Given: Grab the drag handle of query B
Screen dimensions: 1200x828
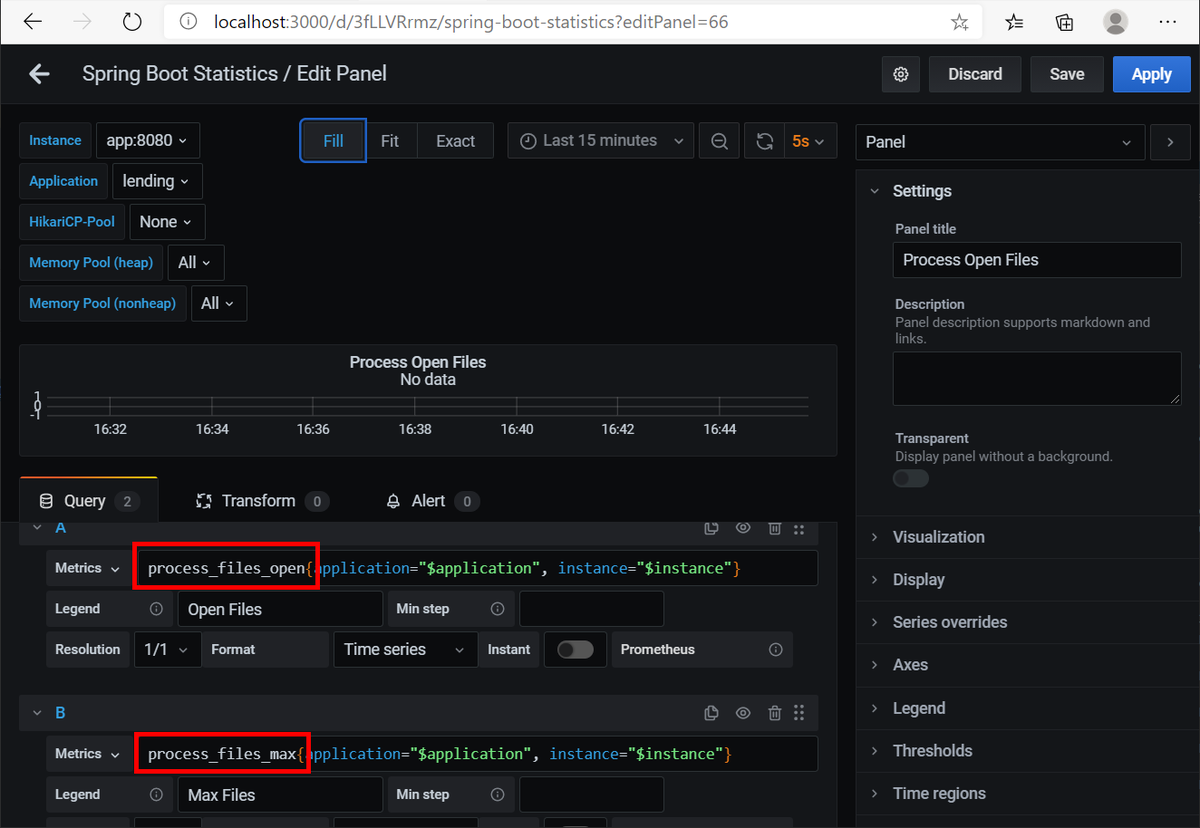Looking at the screenshot, I should pyautogui.click(x=799, y=713).
